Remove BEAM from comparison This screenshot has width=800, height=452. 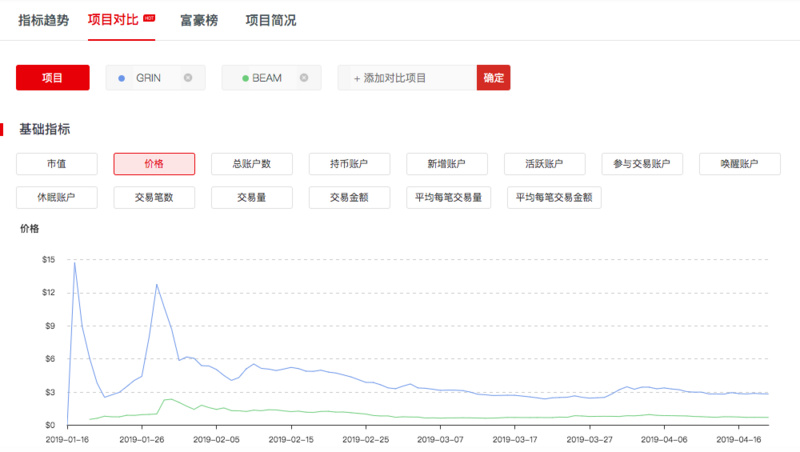point(304,78)
